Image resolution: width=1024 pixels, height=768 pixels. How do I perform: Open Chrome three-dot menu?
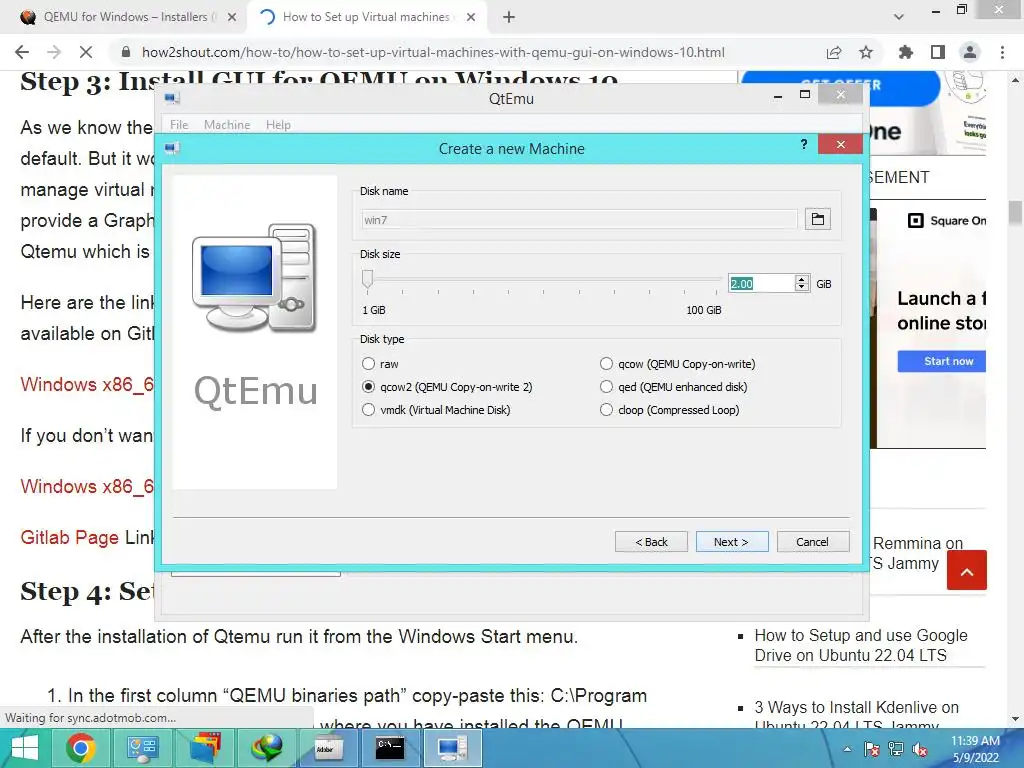click(1002, 52)
